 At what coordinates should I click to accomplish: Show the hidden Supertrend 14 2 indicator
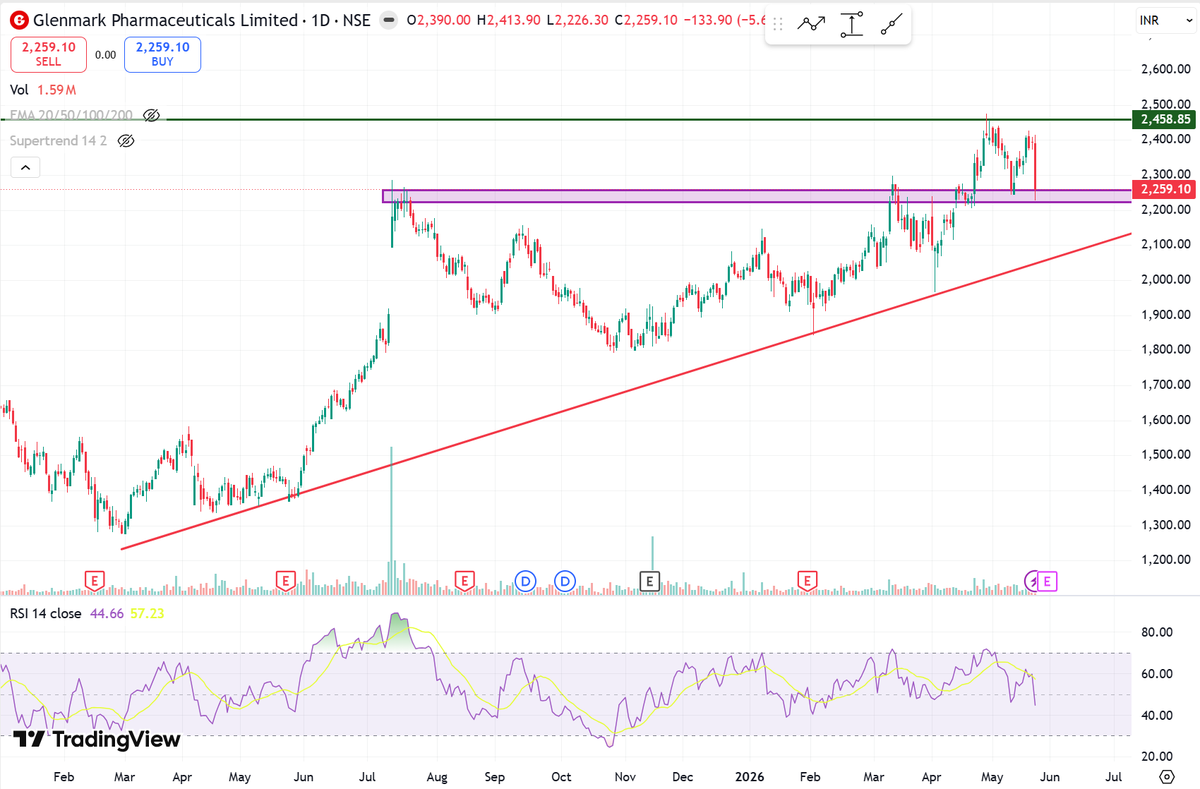[126, 141]
